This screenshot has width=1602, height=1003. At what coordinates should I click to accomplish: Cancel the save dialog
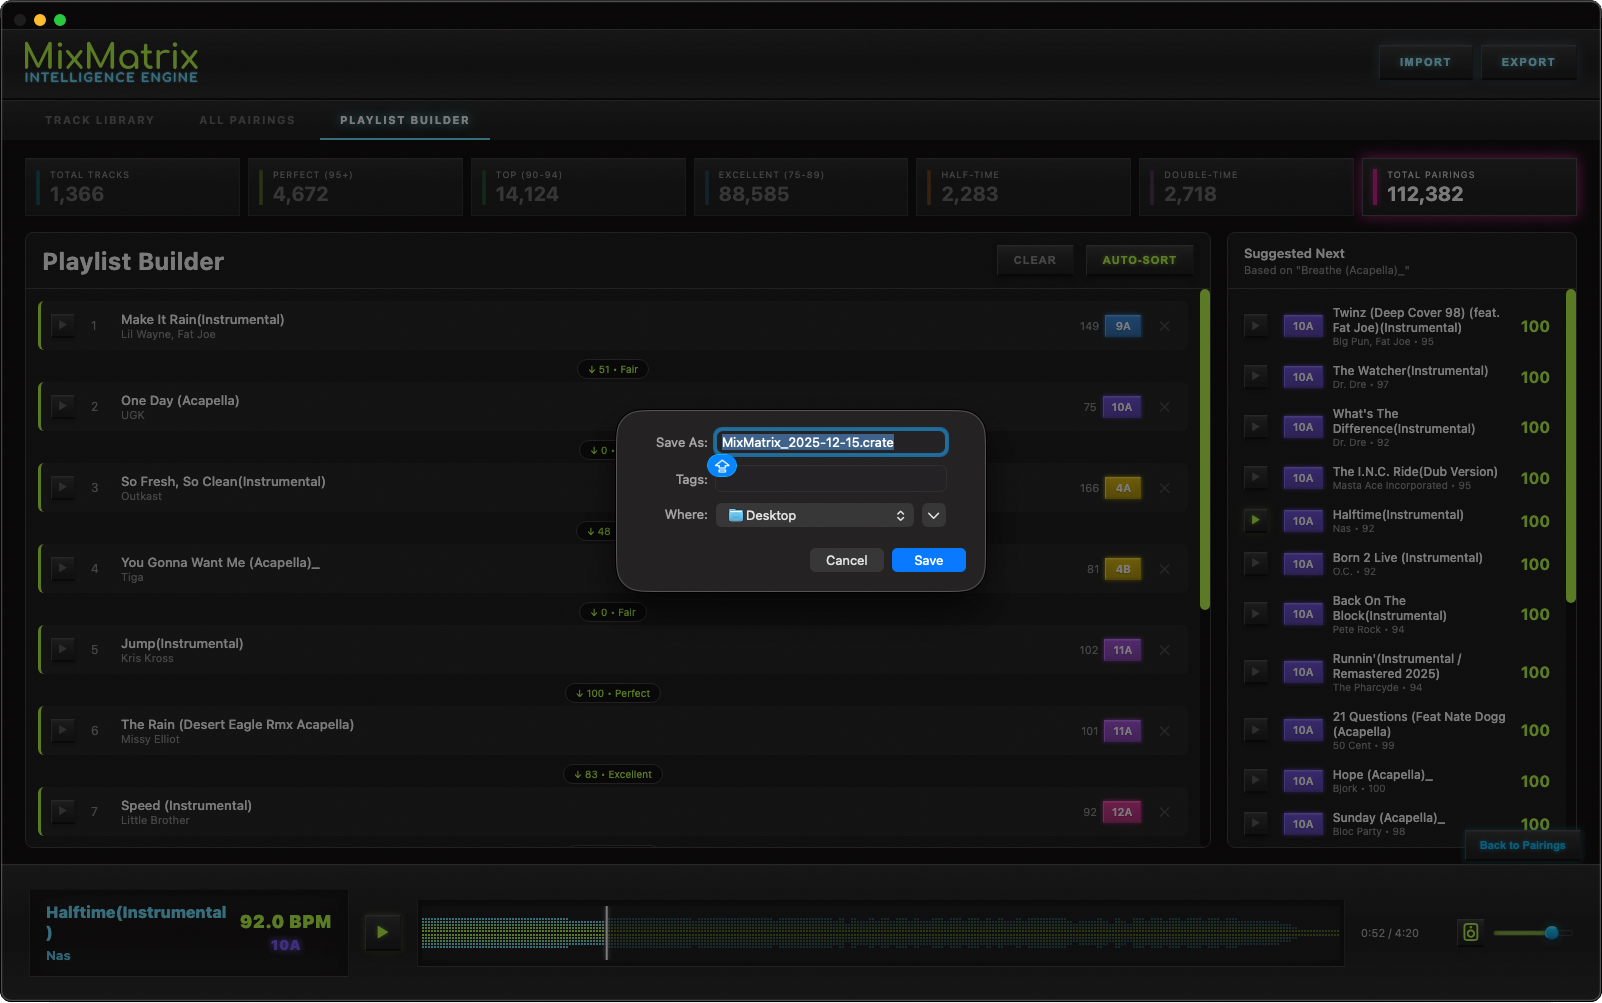click(x=846, y=560)
